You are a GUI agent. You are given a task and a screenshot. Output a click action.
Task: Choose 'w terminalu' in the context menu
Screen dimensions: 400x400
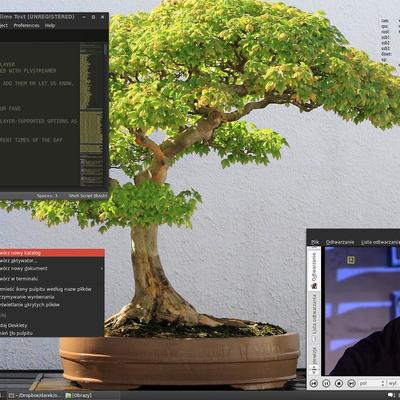point(52,279)
